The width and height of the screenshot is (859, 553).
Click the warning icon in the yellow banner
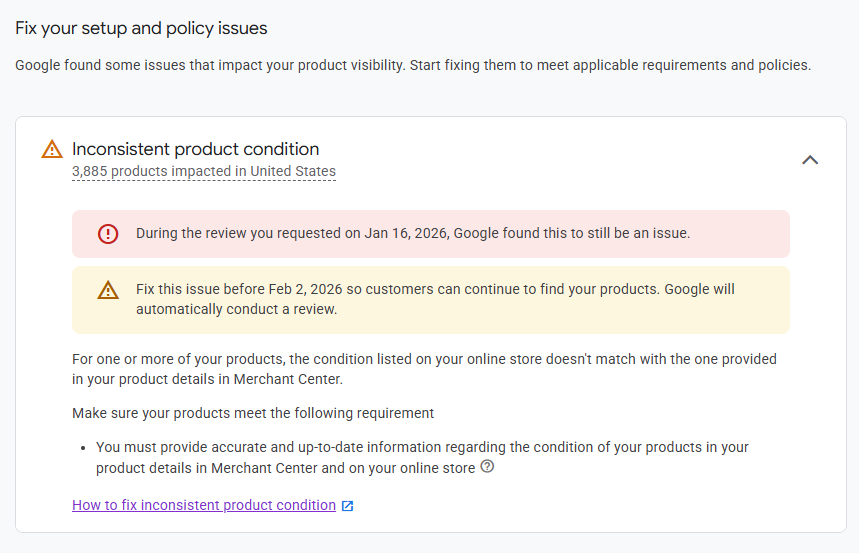(108, 291)
